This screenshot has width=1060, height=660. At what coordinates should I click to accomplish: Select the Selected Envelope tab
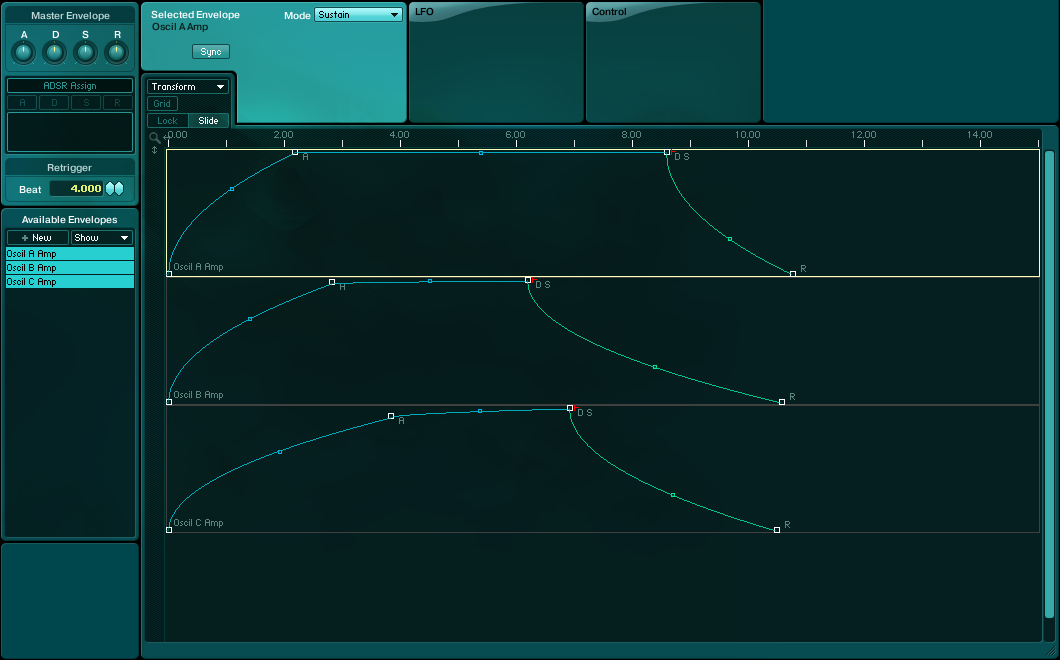[195, 14]
